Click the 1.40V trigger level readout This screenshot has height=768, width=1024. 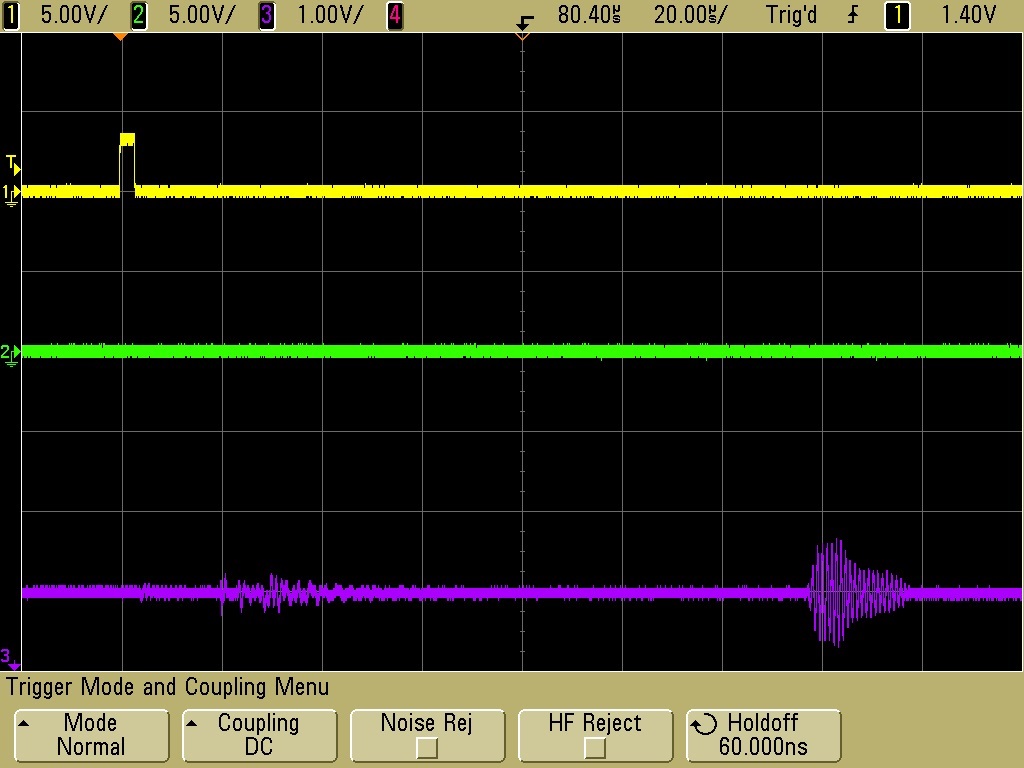point(968,15)
